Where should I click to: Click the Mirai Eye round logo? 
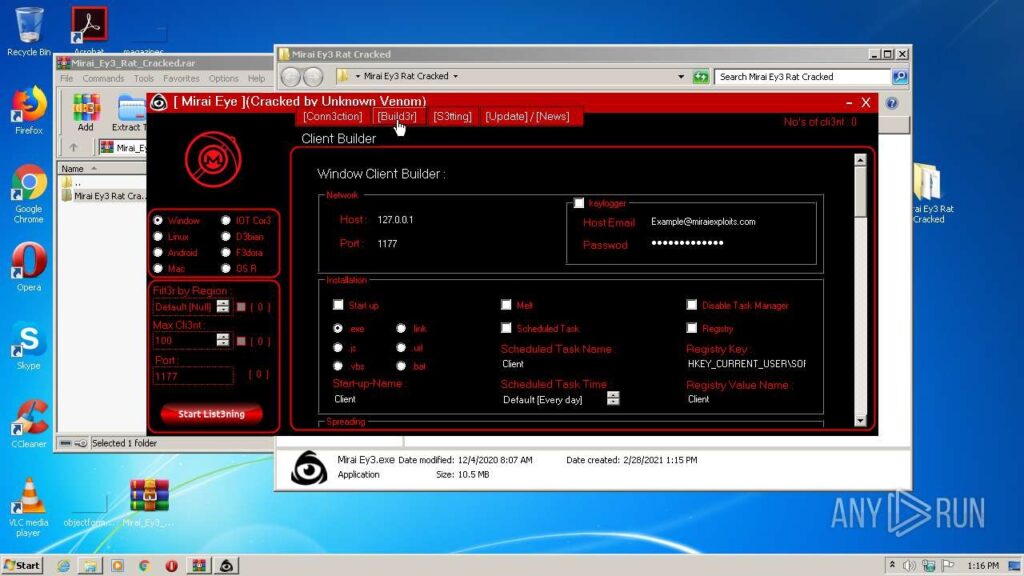pyautogui.click(x=213, y=159)
